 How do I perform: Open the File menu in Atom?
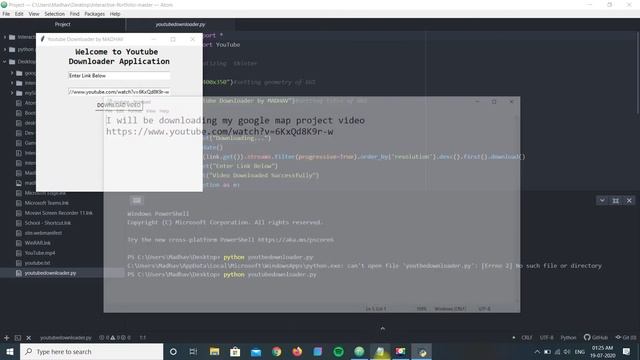[6, 14]
